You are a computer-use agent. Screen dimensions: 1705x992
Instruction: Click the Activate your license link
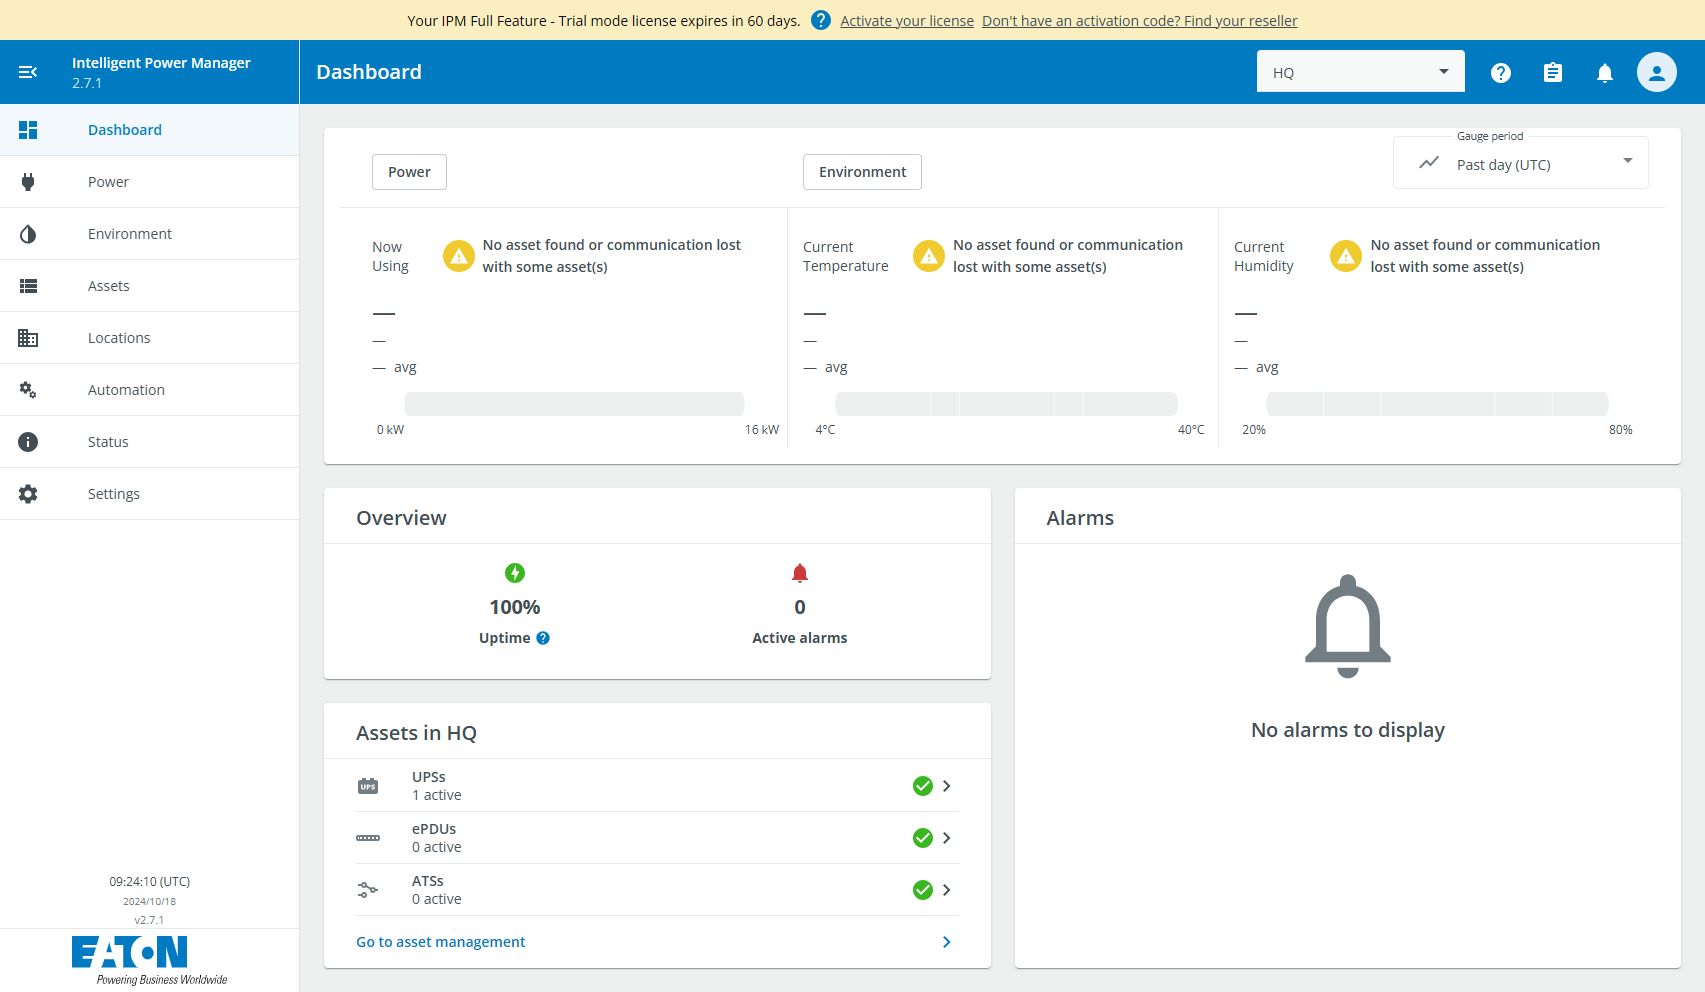(x=906, y=21)
